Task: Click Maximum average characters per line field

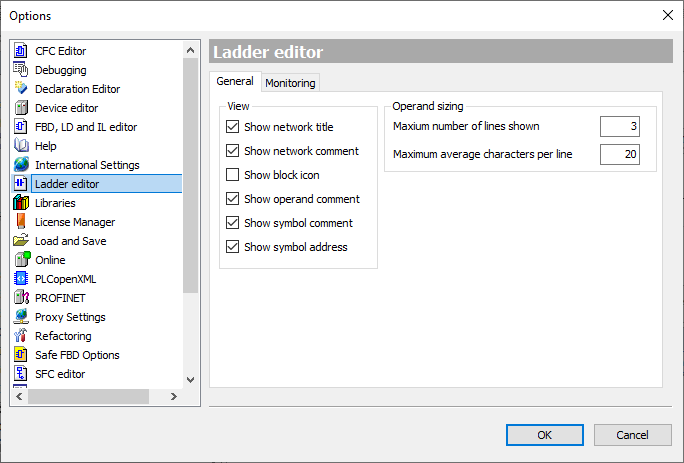Action: point(620,154)
